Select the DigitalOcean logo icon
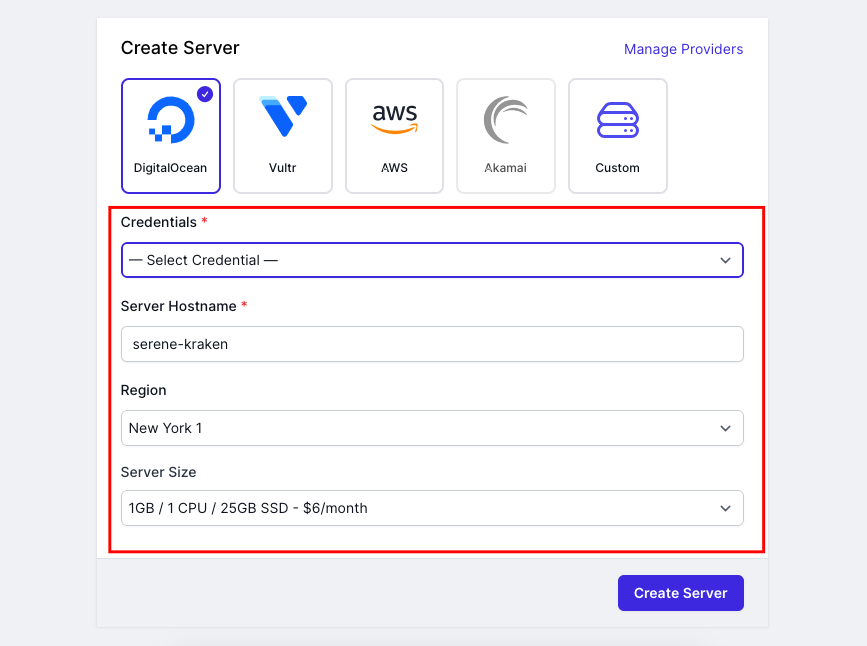Viewport: 867px width, 646px height. (171, 119)
